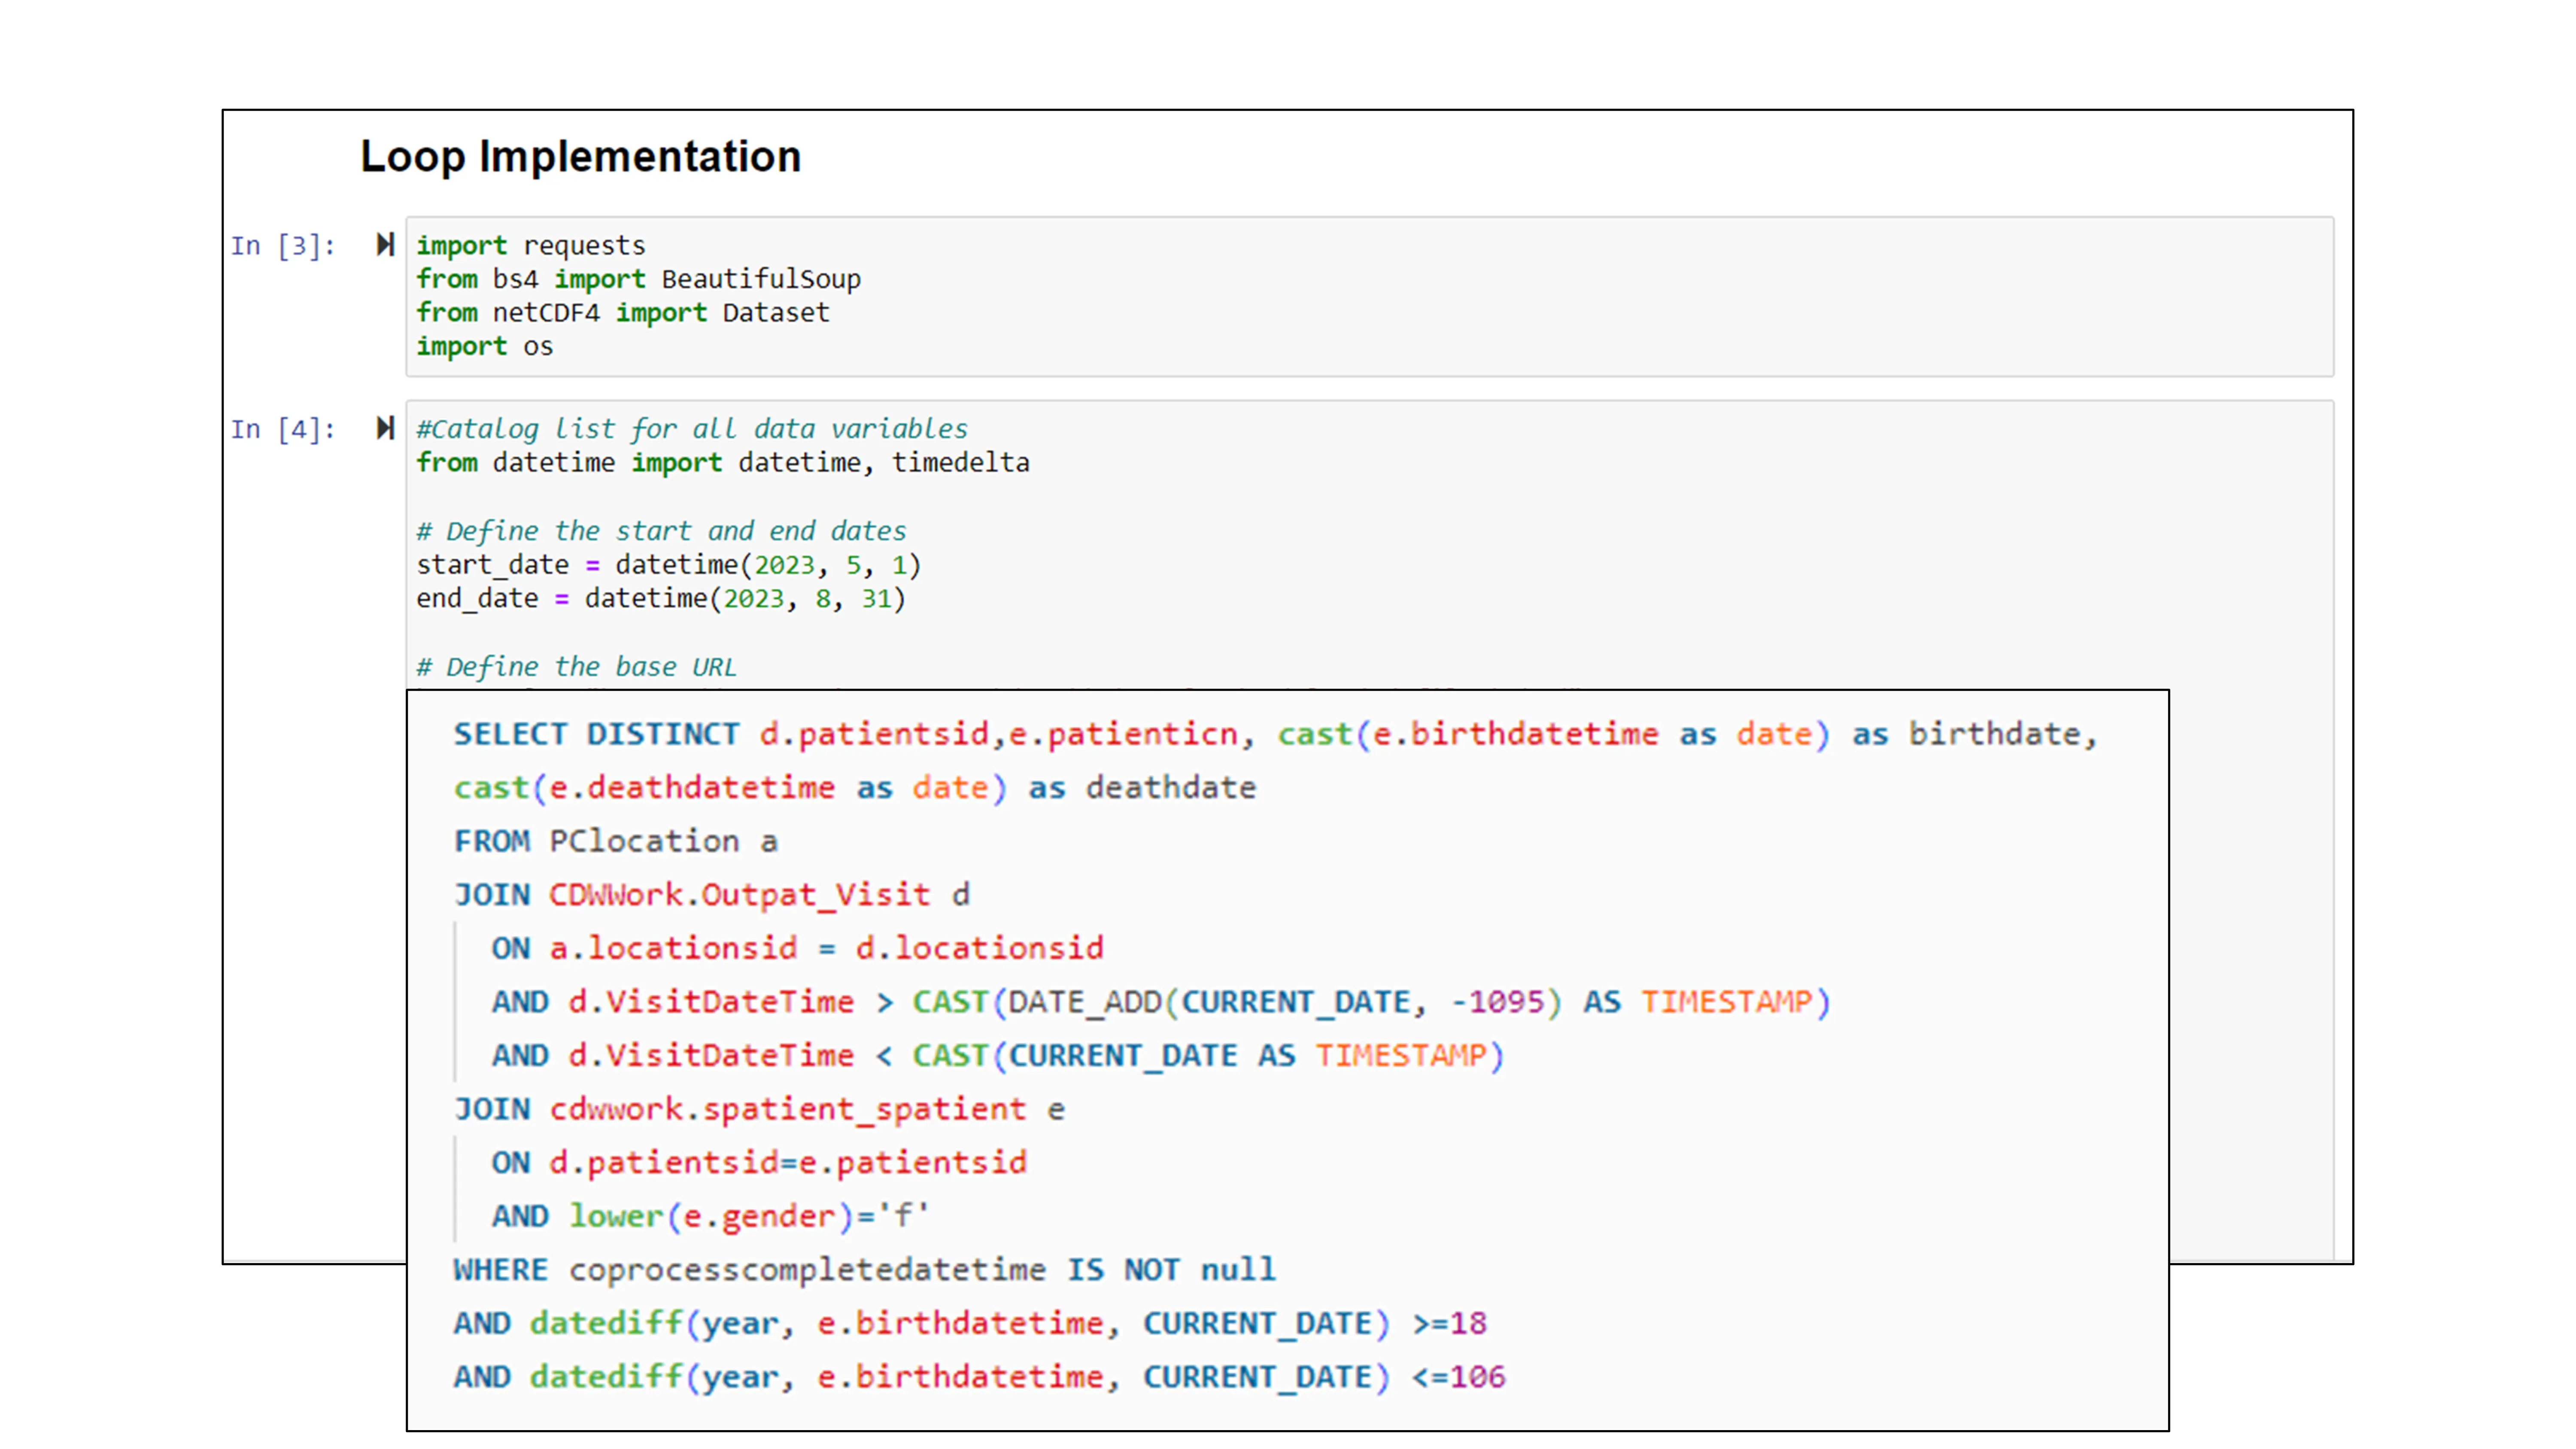Click the 'from bs4 import BeautifulSoup' line
Screen dimensions: 2576x1449
(x=638, y=279)
